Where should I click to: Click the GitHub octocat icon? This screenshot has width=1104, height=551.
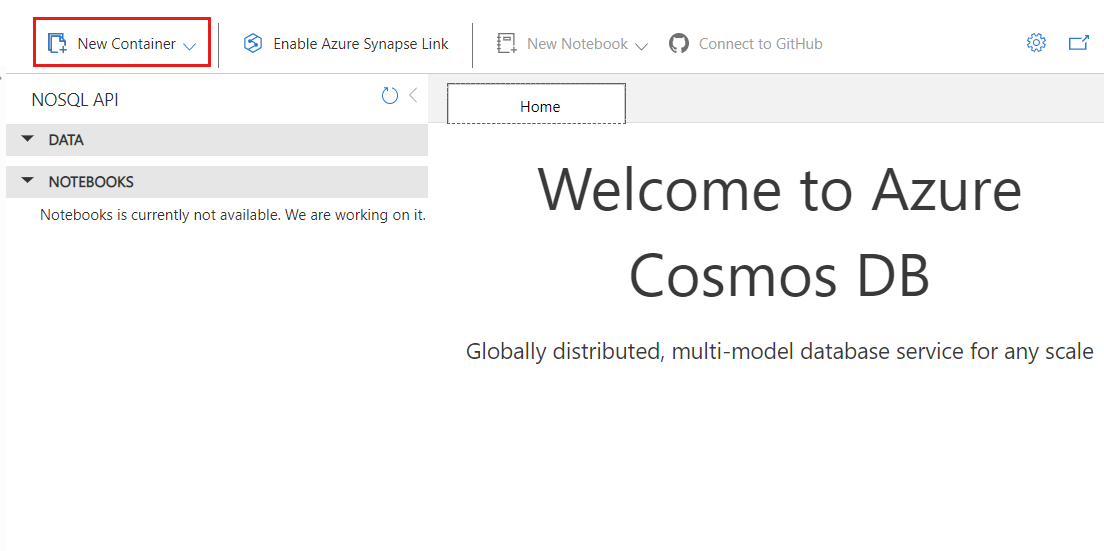click(x=679, y=44)
